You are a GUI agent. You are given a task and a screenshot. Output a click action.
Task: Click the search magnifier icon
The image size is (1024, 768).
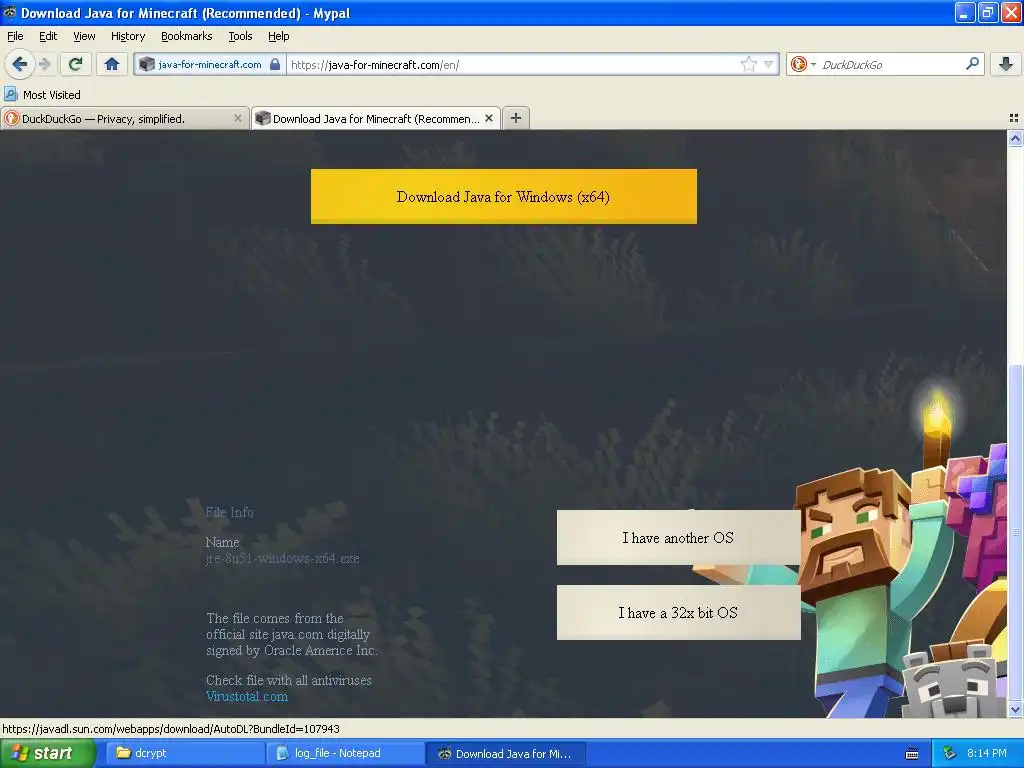coord(972,63)
